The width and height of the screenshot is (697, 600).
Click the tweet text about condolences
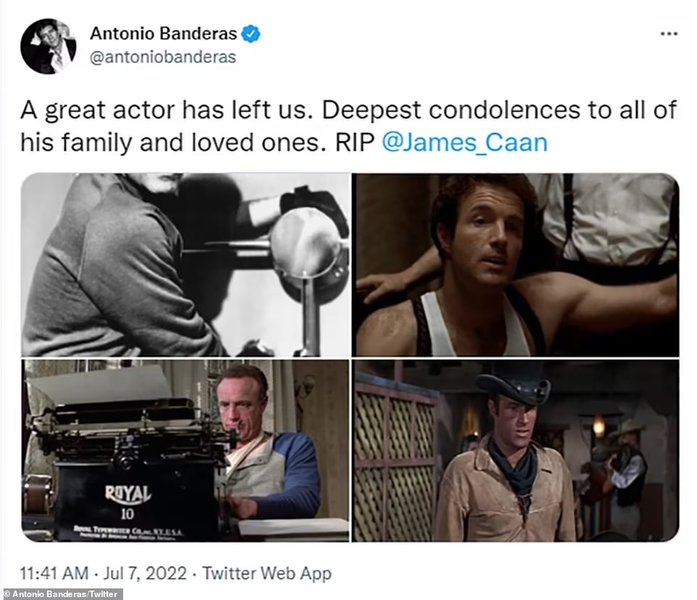tap(348, 126)
